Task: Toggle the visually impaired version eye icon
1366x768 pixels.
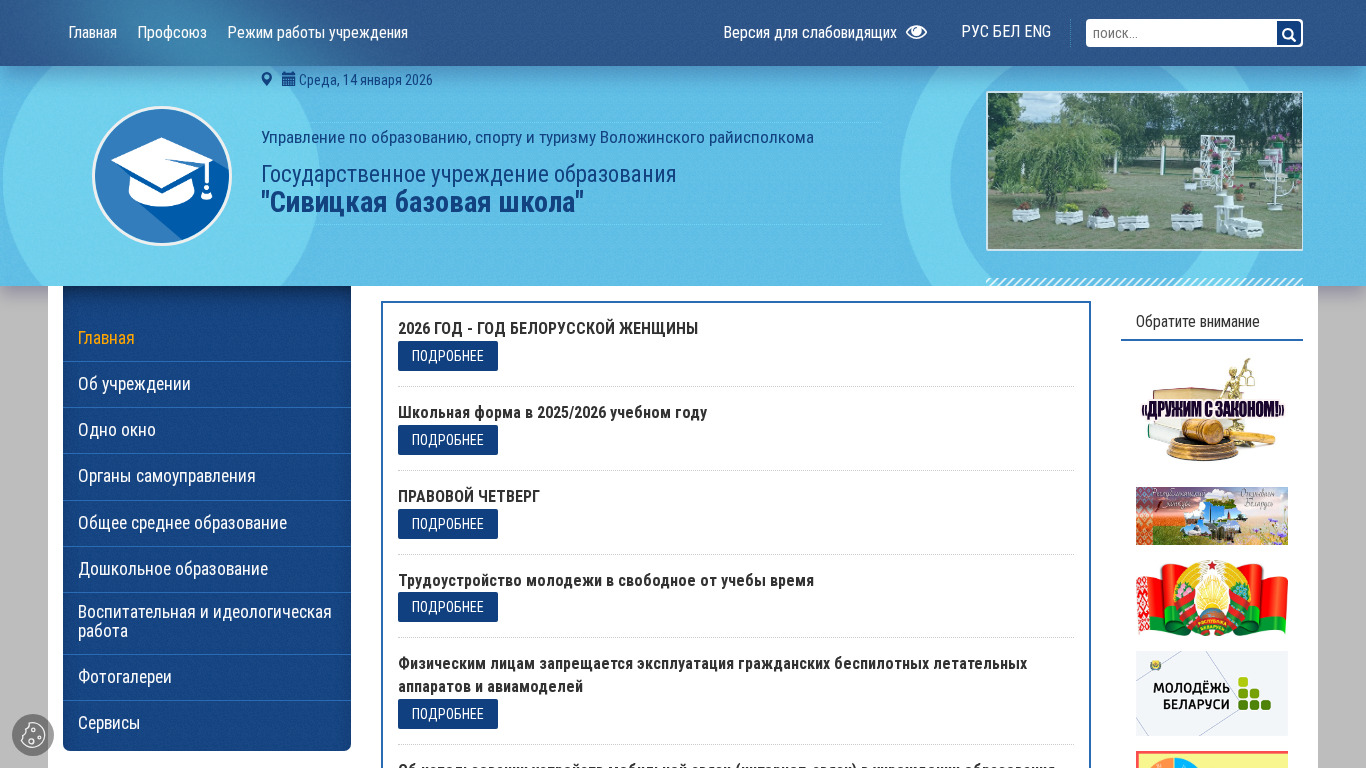Action: tap(916, 32)
